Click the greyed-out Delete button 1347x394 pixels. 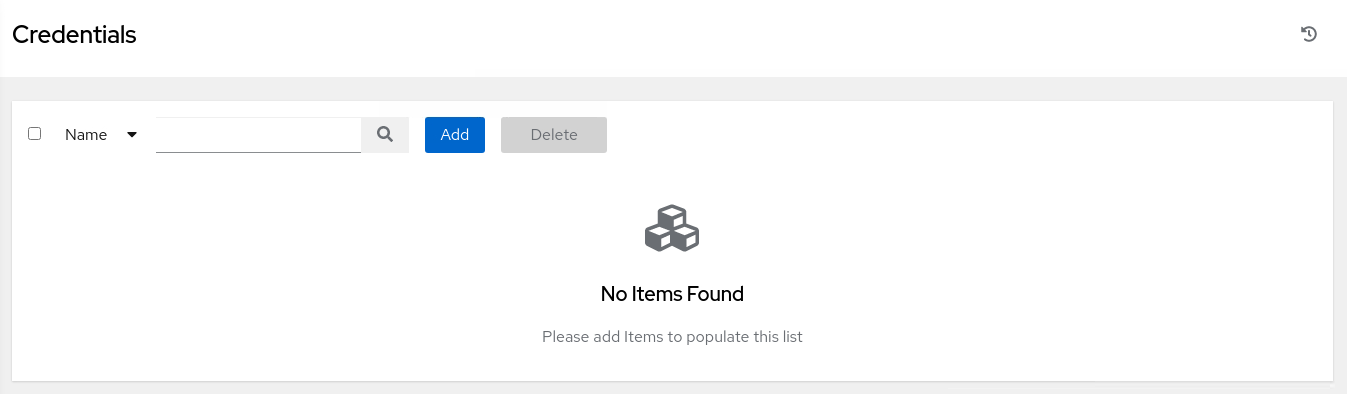pyautogui.click(x=554, y=135)
